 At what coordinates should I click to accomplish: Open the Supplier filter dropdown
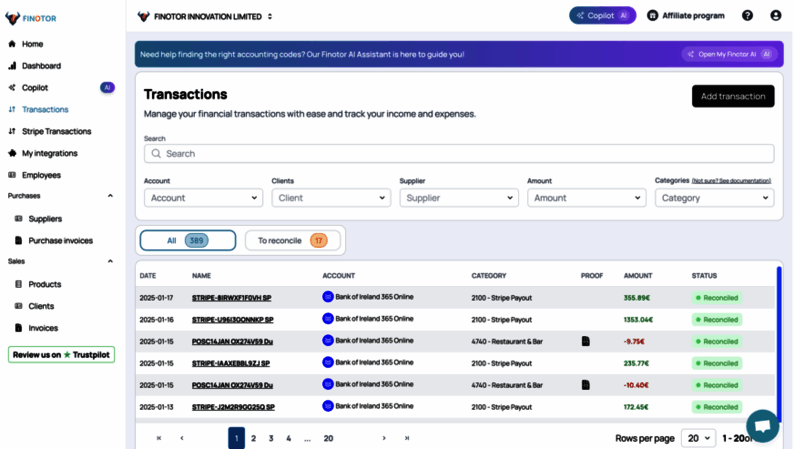(x=459, y=198)
